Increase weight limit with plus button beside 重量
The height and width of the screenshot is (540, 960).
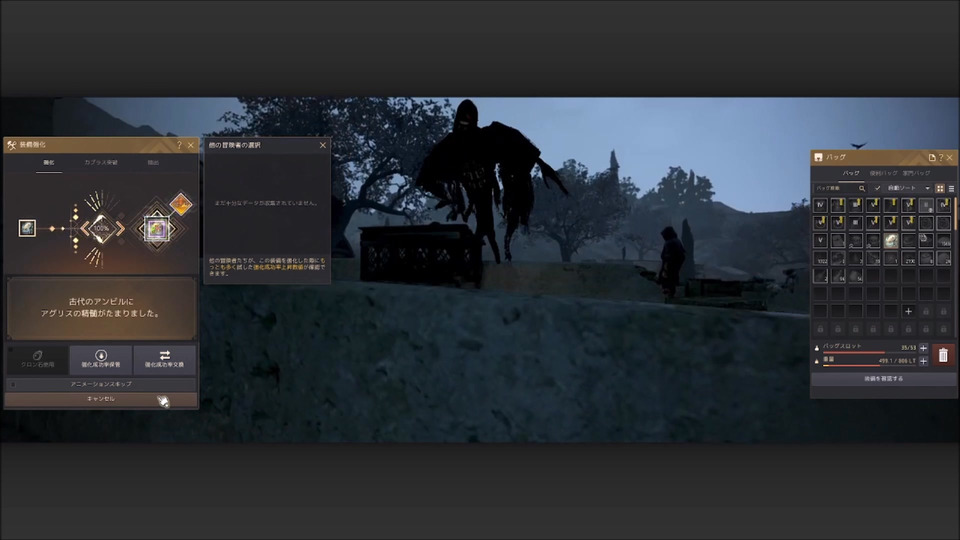coord(923,361)
